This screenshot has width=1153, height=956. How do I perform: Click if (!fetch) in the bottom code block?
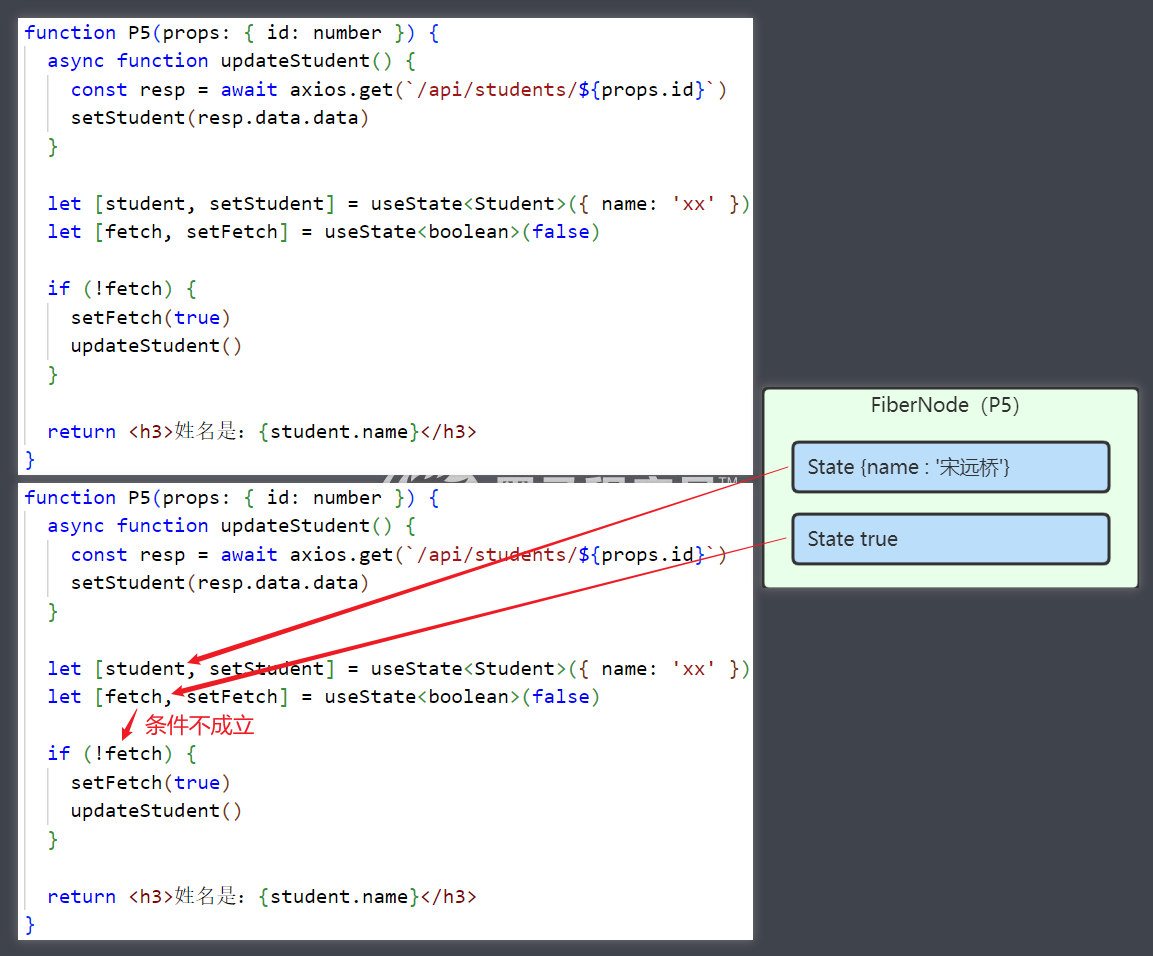(110, 753)
